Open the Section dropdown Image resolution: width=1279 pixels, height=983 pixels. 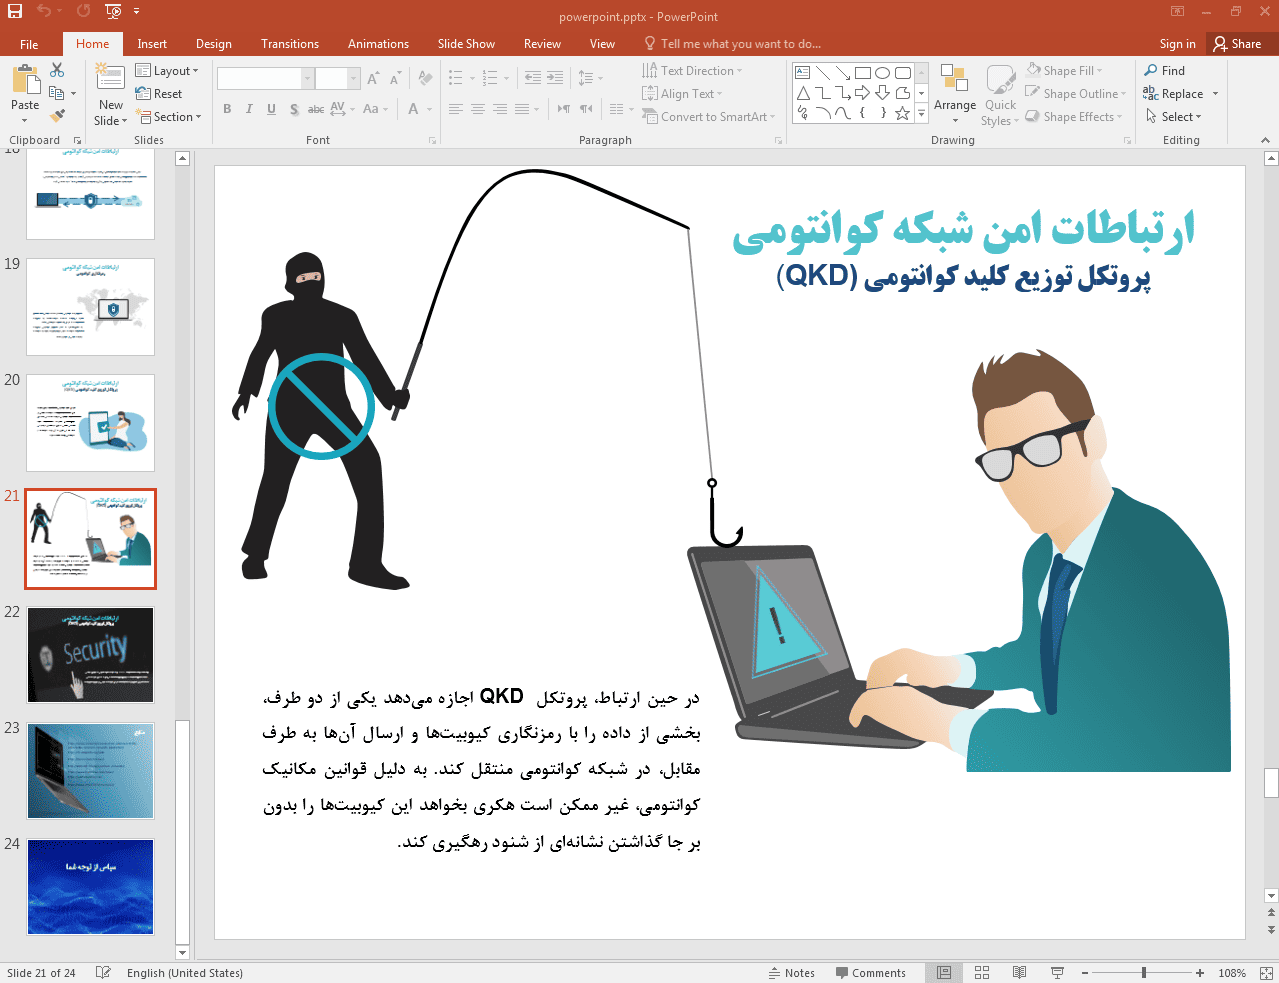[168, 117]
